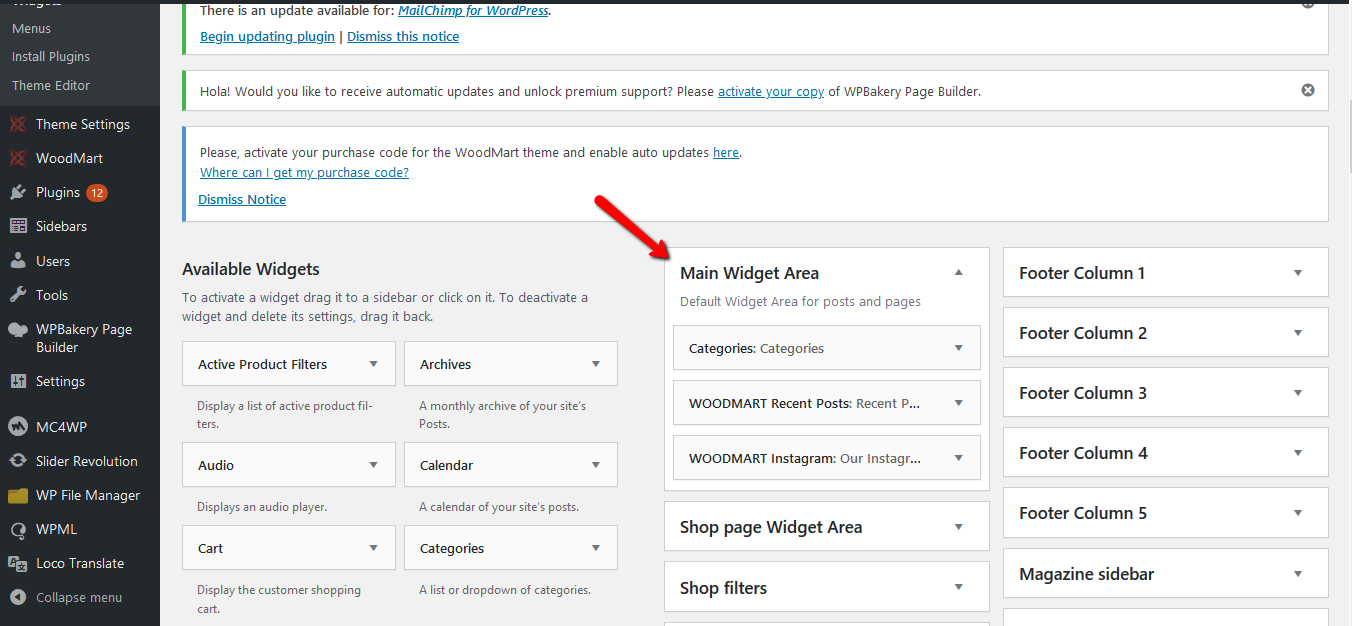
Task: Expand the Footer Column 1 area
Action: (1298, 273)
